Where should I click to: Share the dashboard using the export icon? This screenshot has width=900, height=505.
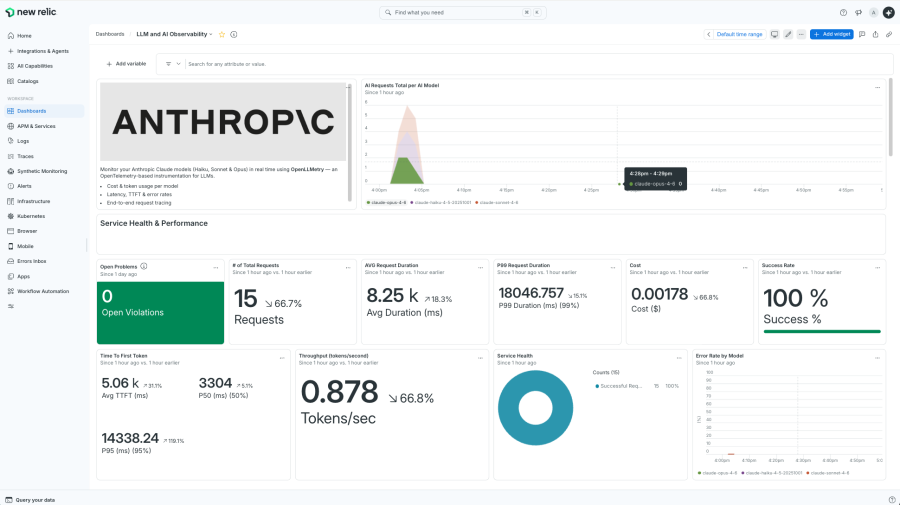(x=875, y=34)
